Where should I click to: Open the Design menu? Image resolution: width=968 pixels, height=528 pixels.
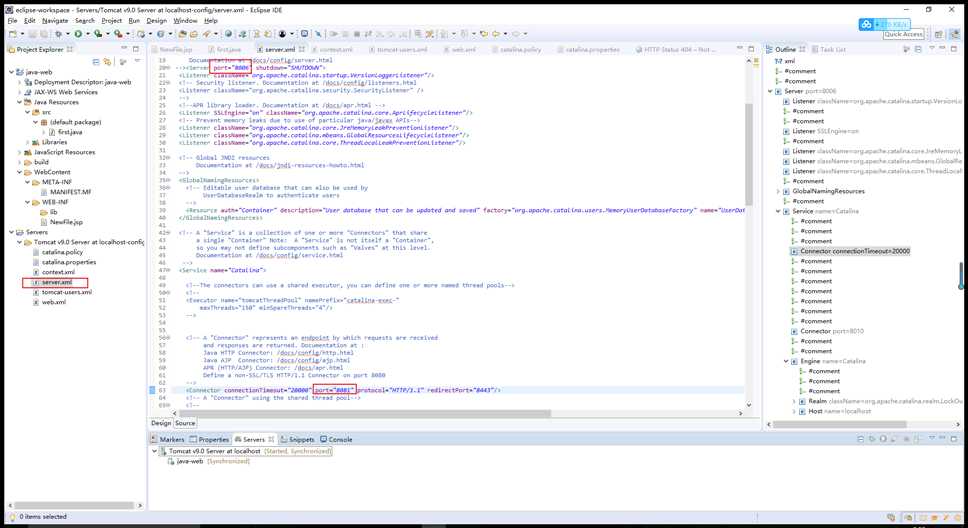(156, 20)
